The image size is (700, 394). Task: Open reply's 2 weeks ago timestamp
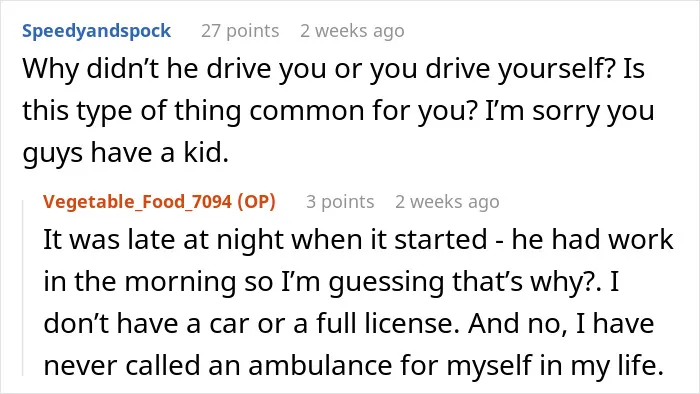(x=447, y=202)
